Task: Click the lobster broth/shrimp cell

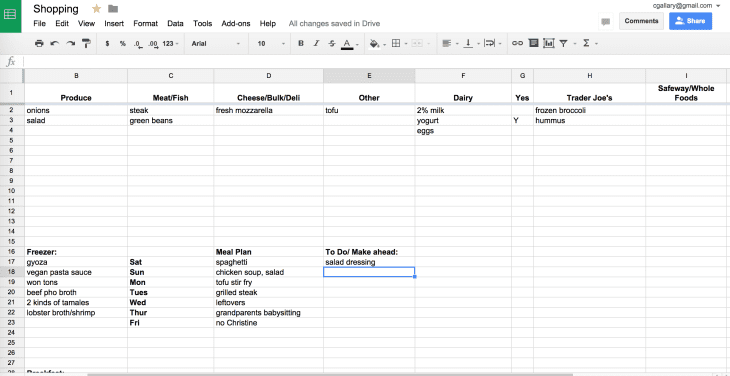Action: [76, 313]
